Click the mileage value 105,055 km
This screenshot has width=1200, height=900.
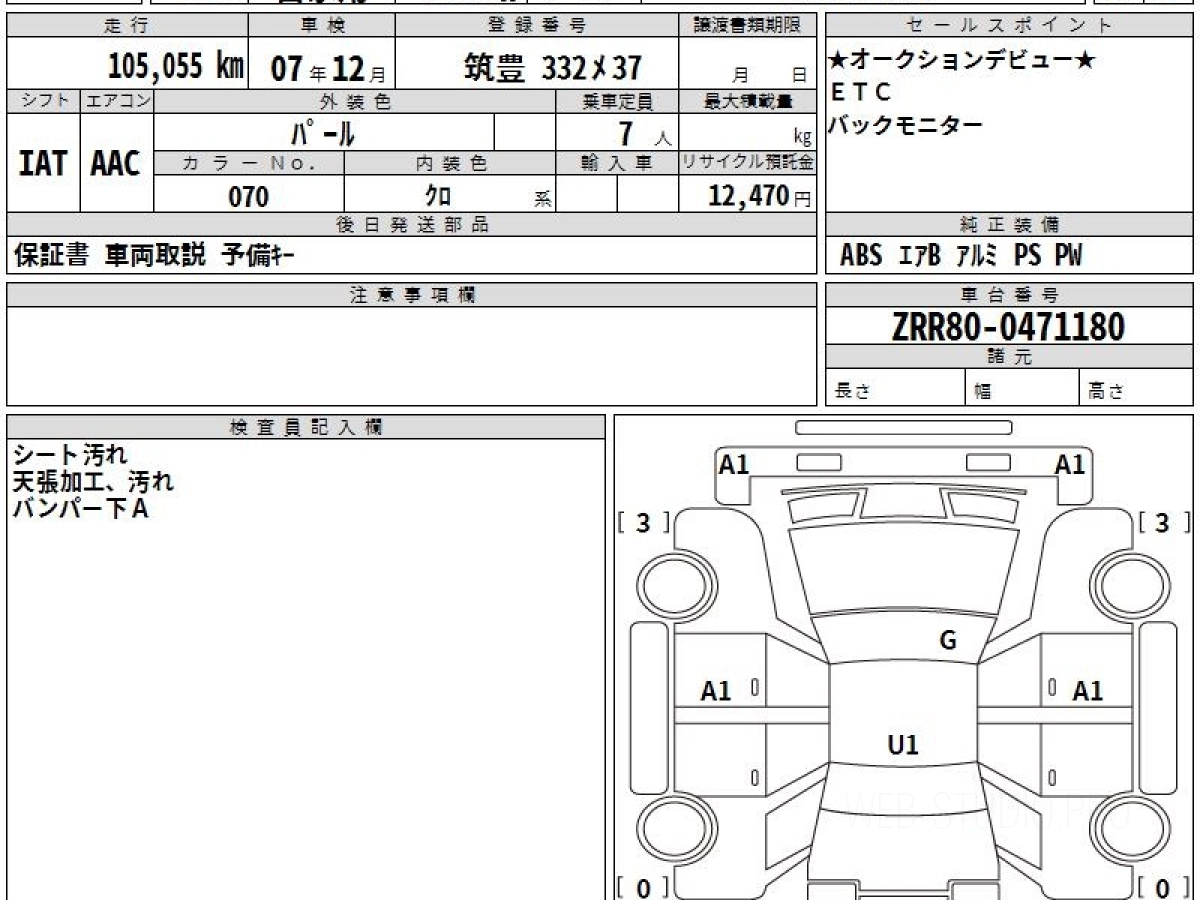[x=176, y=67]
